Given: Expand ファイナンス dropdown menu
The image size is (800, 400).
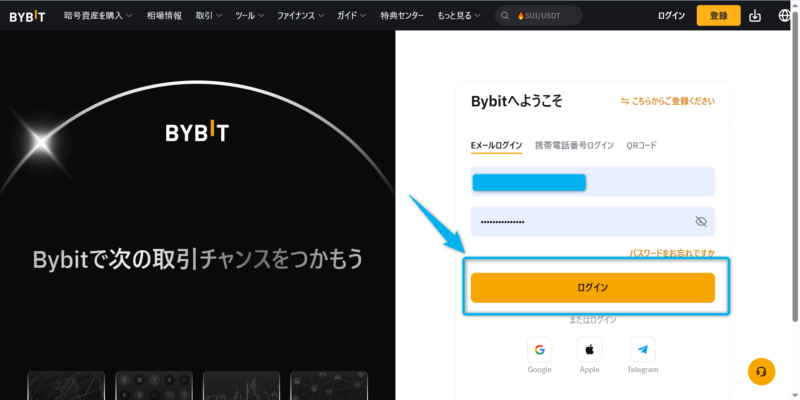Looking at the screenshot, I should 301,16.
